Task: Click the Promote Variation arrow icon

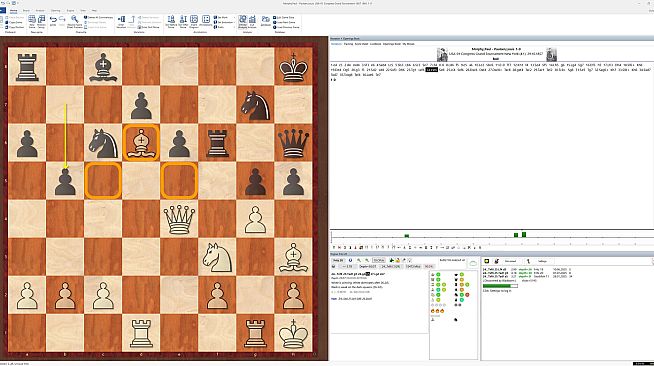Action: [x=132, y=21]
